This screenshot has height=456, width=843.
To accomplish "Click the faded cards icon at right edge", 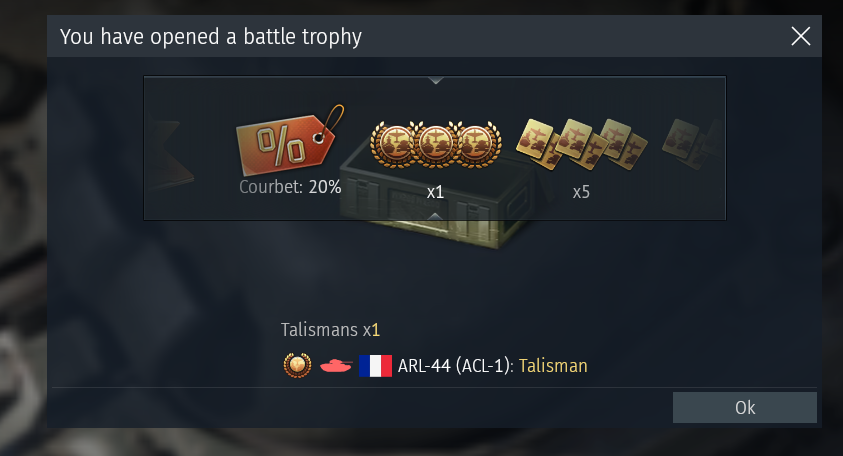I will pyautogui.click(x=693, y=144).
